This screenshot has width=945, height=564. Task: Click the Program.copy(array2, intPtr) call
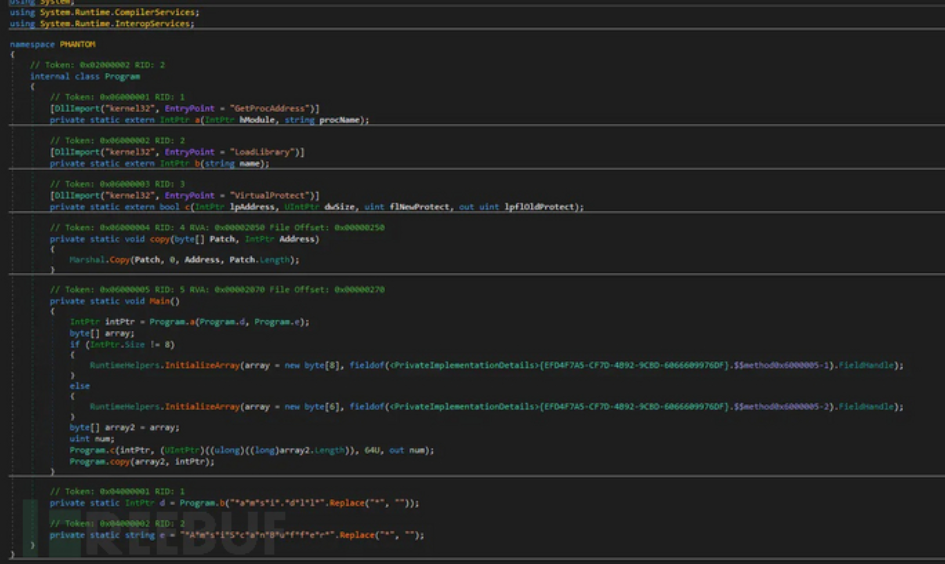(x=141, y=460)
